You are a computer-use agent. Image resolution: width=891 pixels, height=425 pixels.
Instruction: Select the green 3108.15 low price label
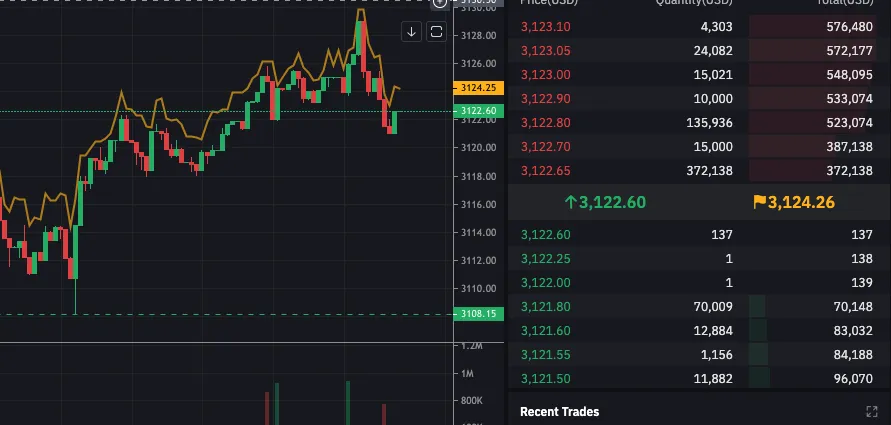(478, 314)
